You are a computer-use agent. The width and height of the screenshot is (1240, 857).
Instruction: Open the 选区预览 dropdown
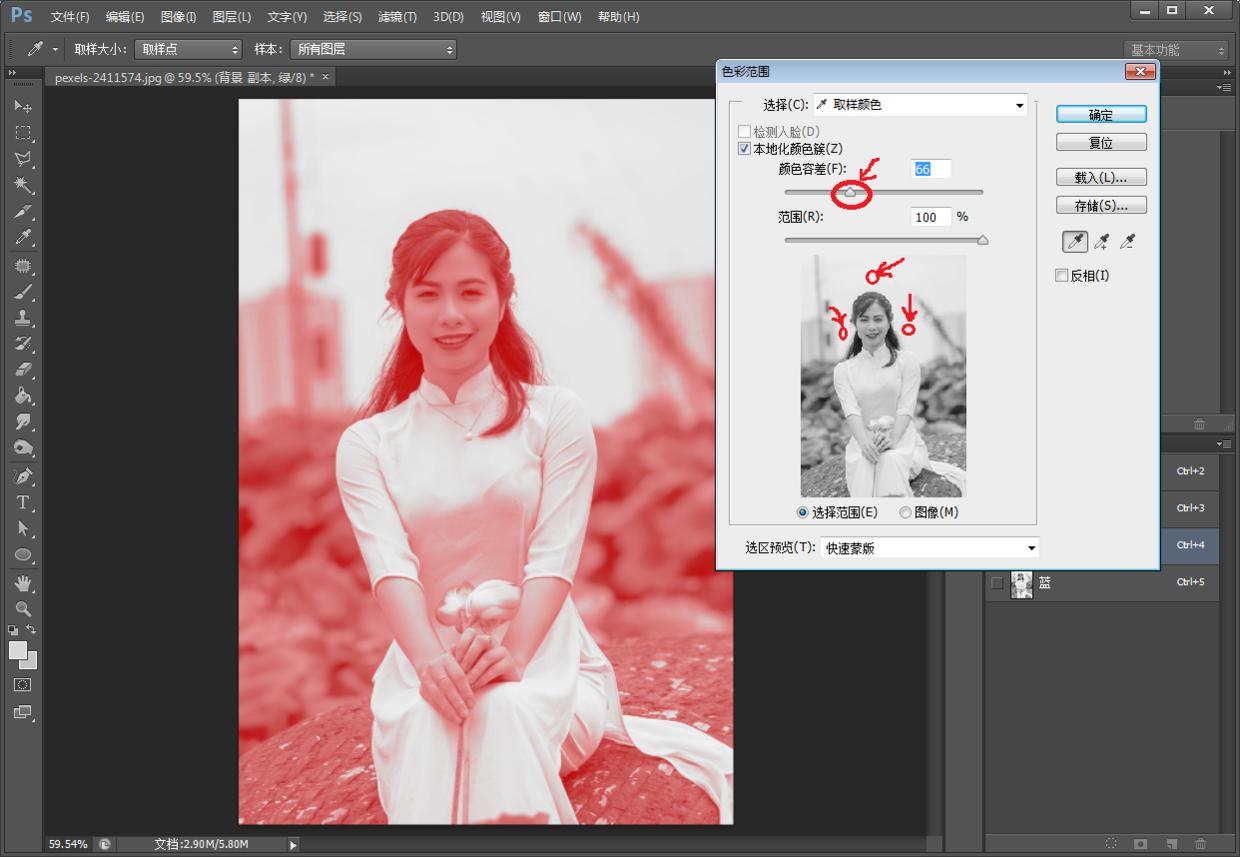coord(929,548)
